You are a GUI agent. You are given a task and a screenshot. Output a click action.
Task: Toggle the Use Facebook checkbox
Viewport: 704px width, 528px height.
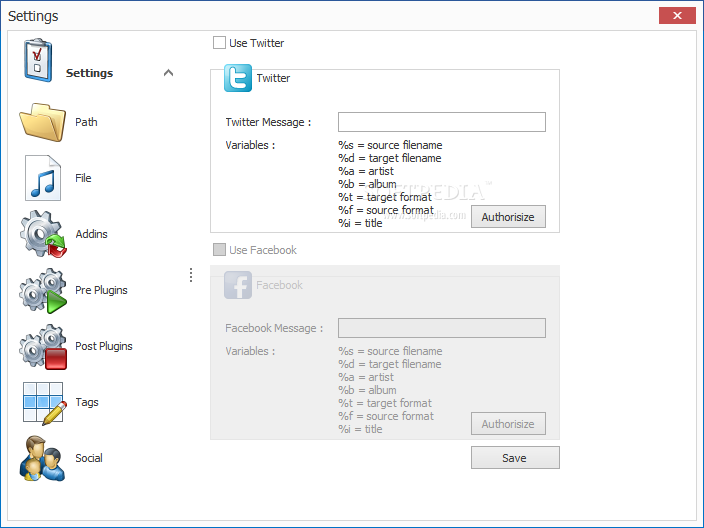click(219, 250)
